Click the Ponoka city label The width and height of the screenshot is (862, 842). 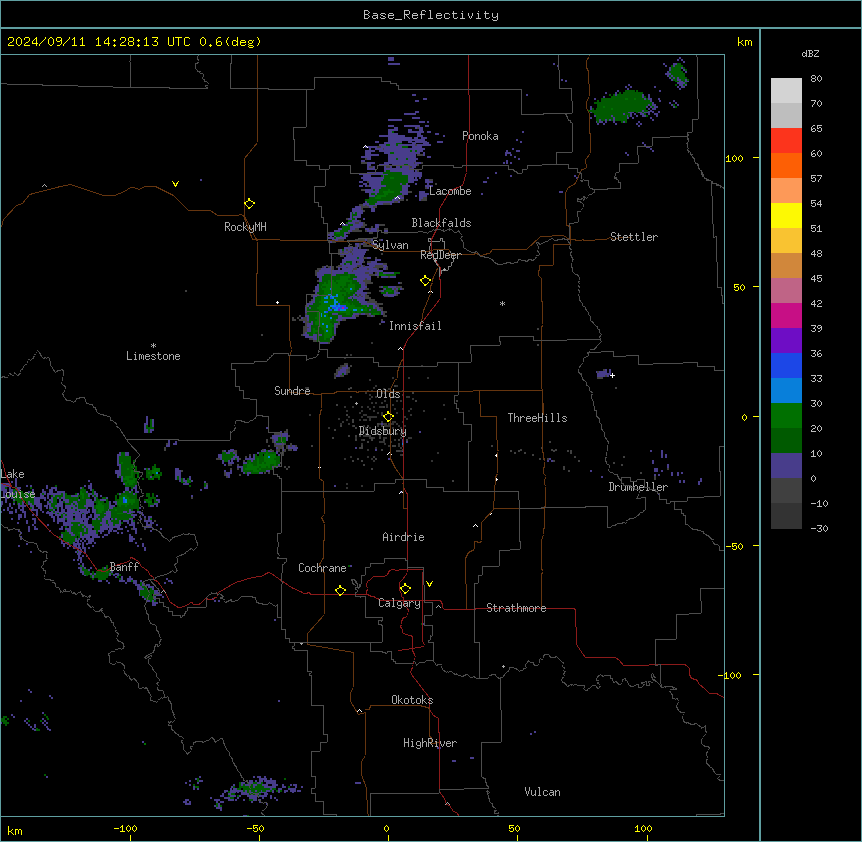tap(480, 136)
